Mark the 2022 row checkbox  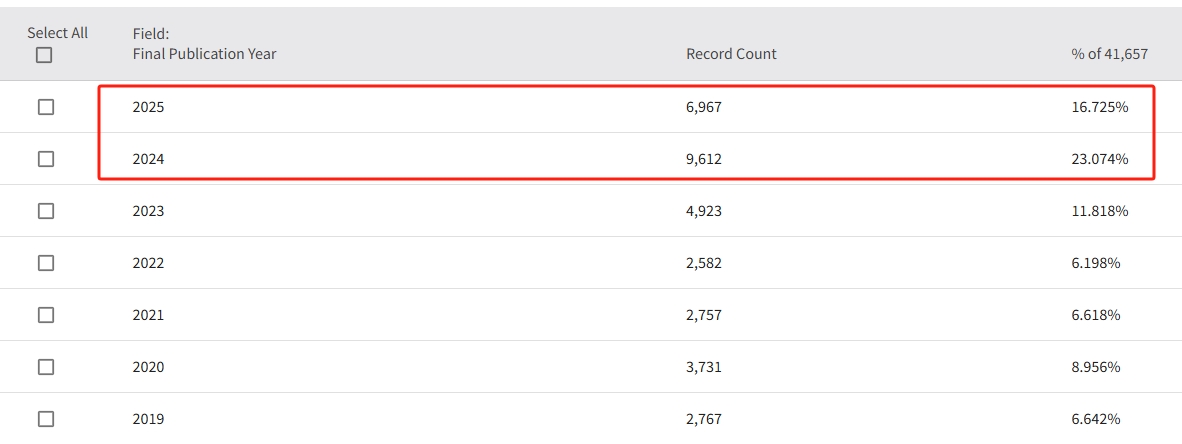[x=46, y=263]
